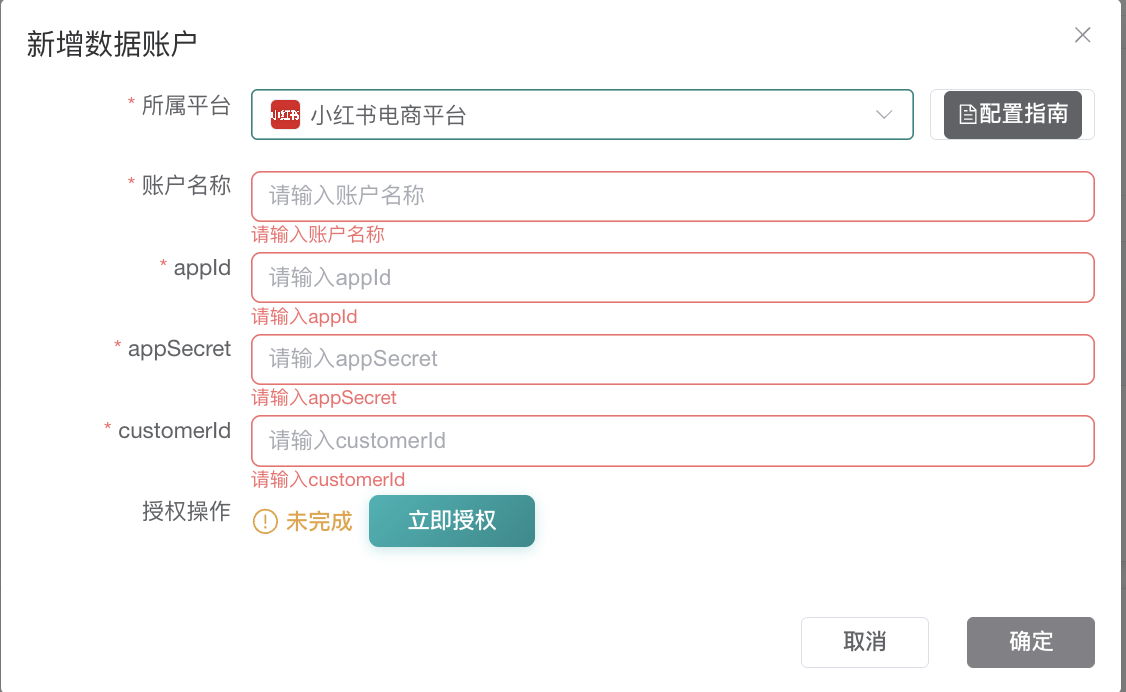Focus the customerId input field
The height and width of the screenshot is (692, 1126).
pos(672,441)
